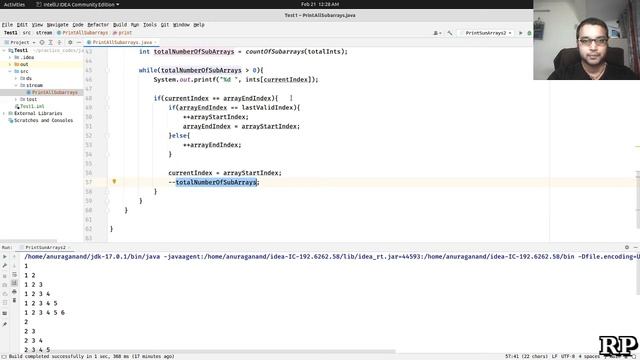Viewport: 640px width, 360px height.
Task: Open Project panel settings gear
Action: click(70, 42)
